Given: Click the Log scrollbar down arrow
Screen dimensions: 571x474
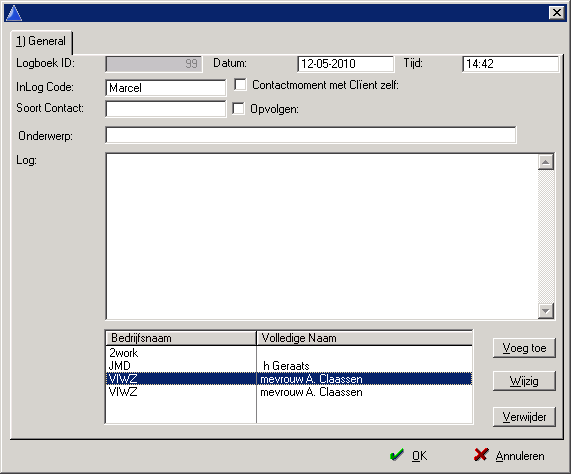Looking at the screenshot, I should click(x=546, y=311).
